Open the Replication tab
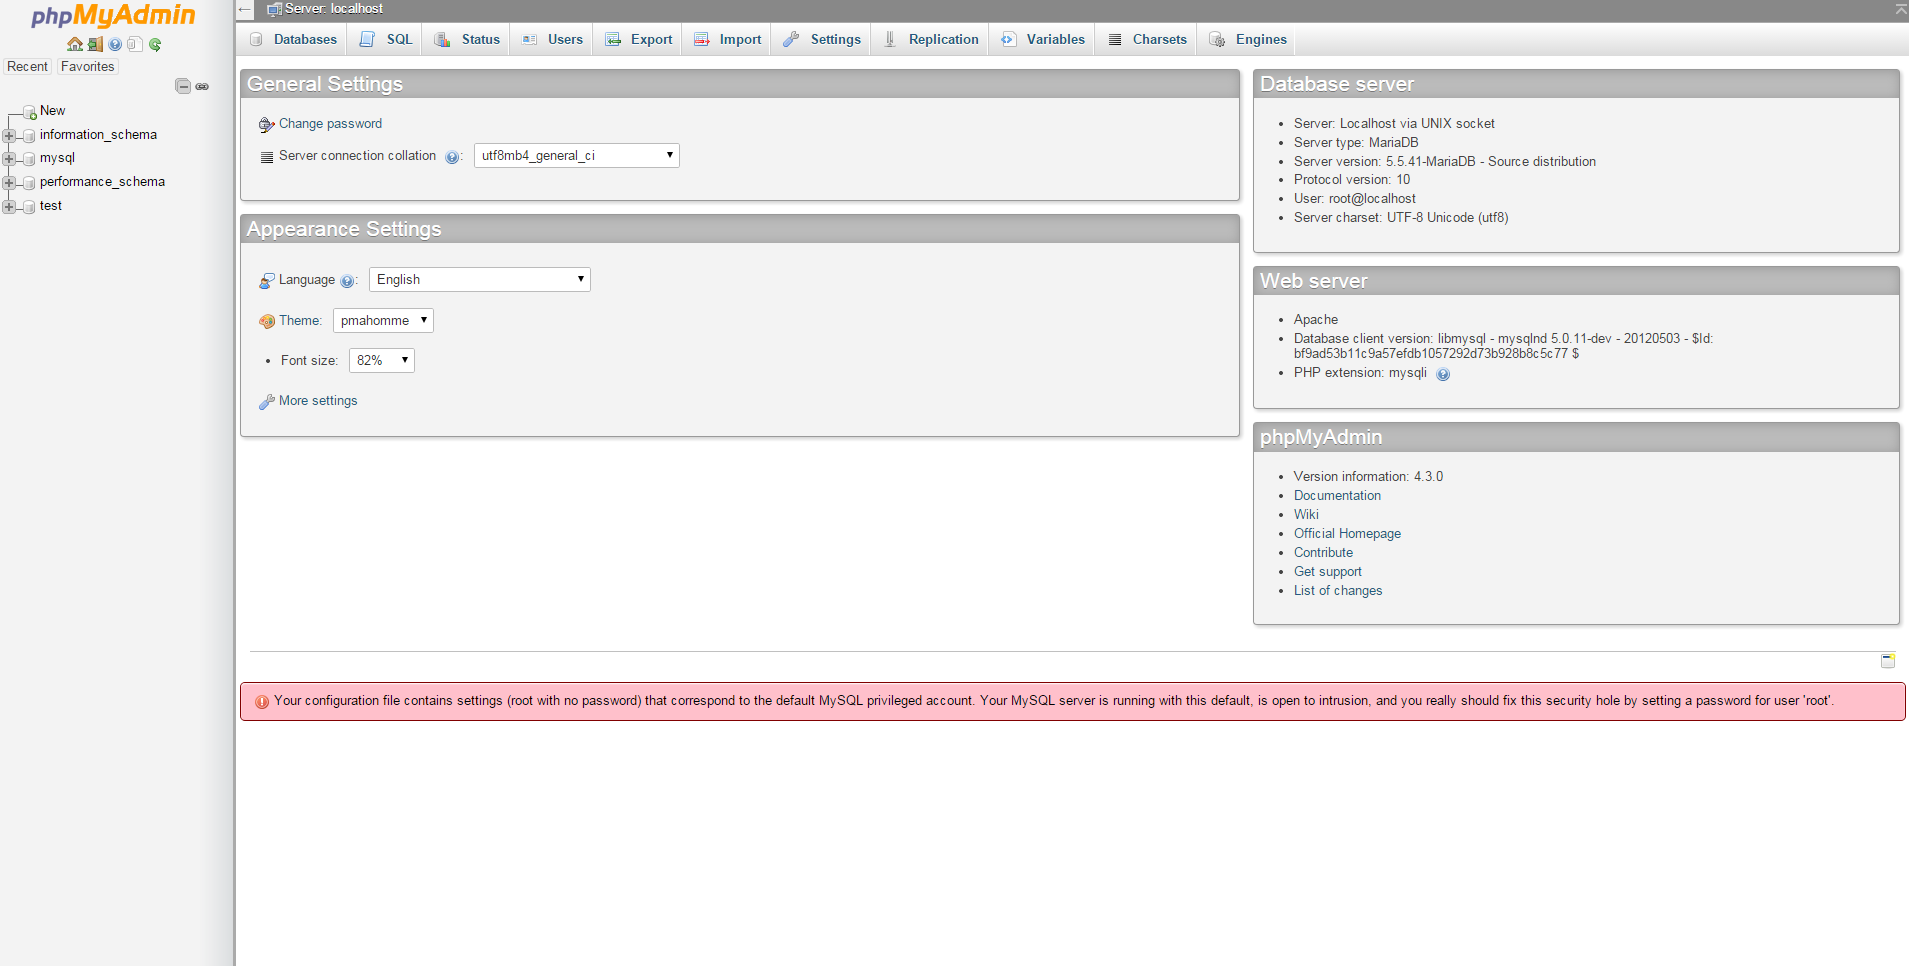1909x966 pixels. [931, 39]
